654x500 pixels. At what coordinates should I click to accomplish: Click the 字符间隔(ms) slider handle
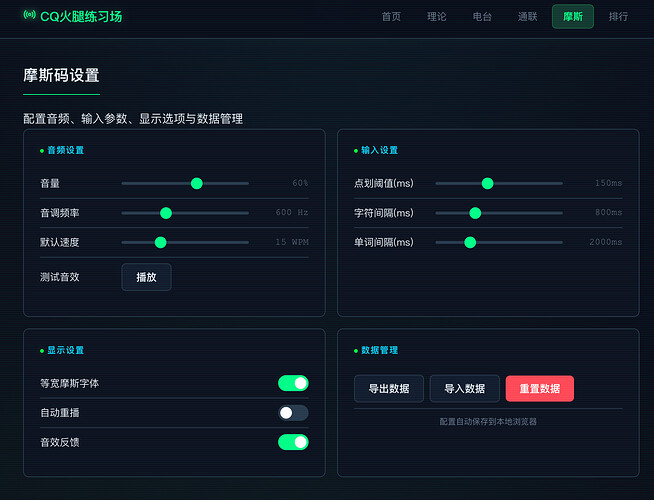click(475, 213)
